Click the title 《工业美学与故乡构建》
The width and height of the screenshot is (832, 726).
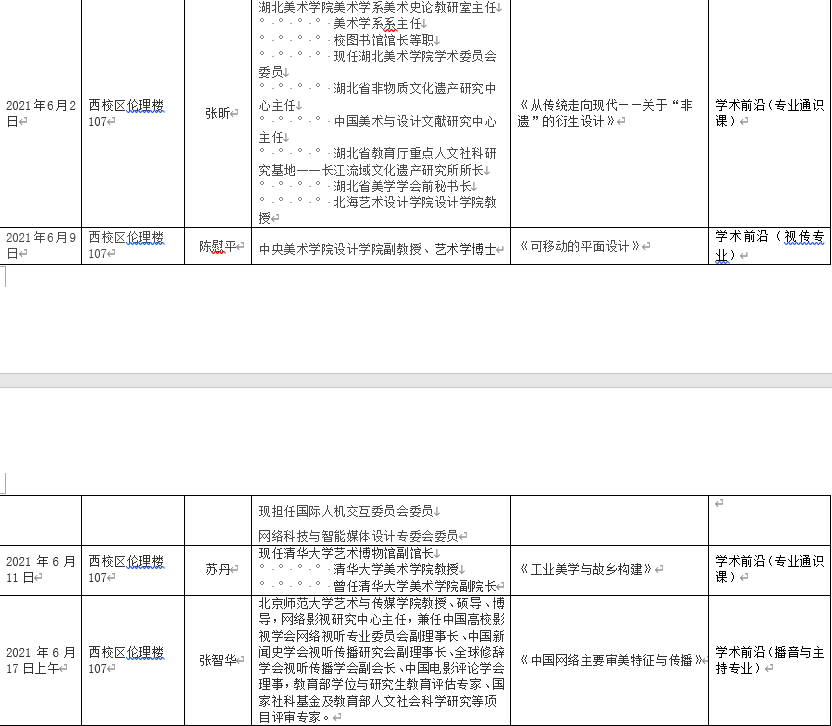pos(584,569)
